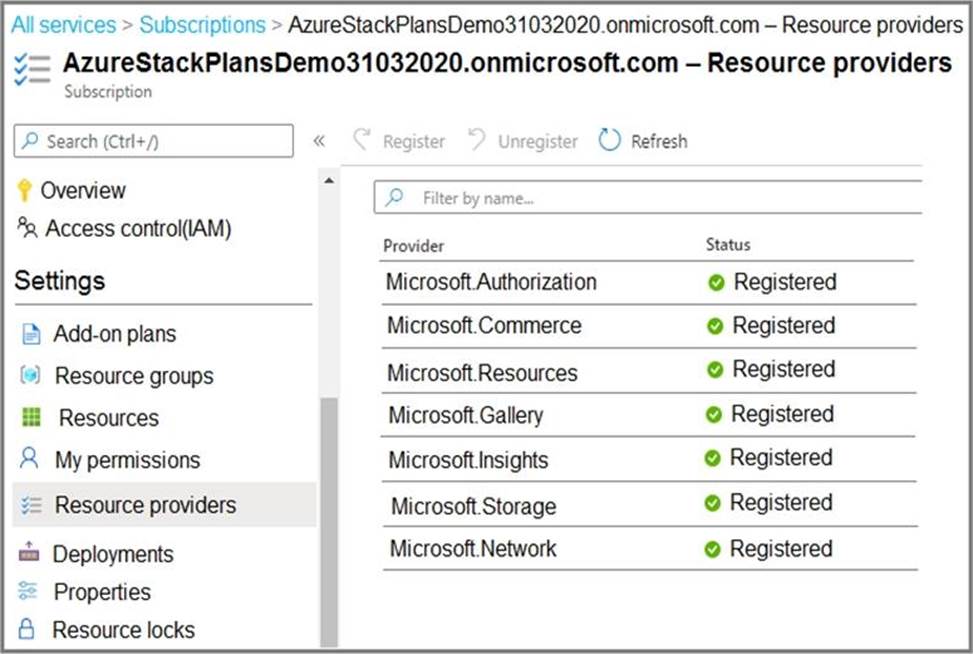Click the Resource locks padlock icon
The width and height of the screenshot is (973, 654).
(x=27, y=629)
